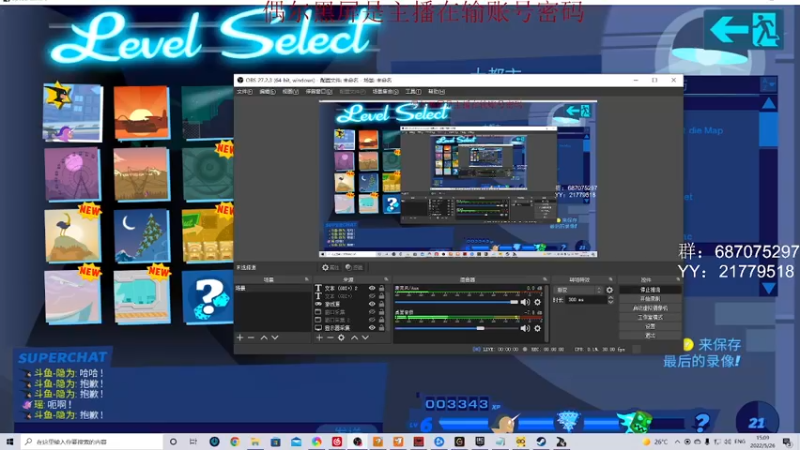Toggle visibility of first window capture source
This screenshot has height=450, width=800.
coord(372,312)
